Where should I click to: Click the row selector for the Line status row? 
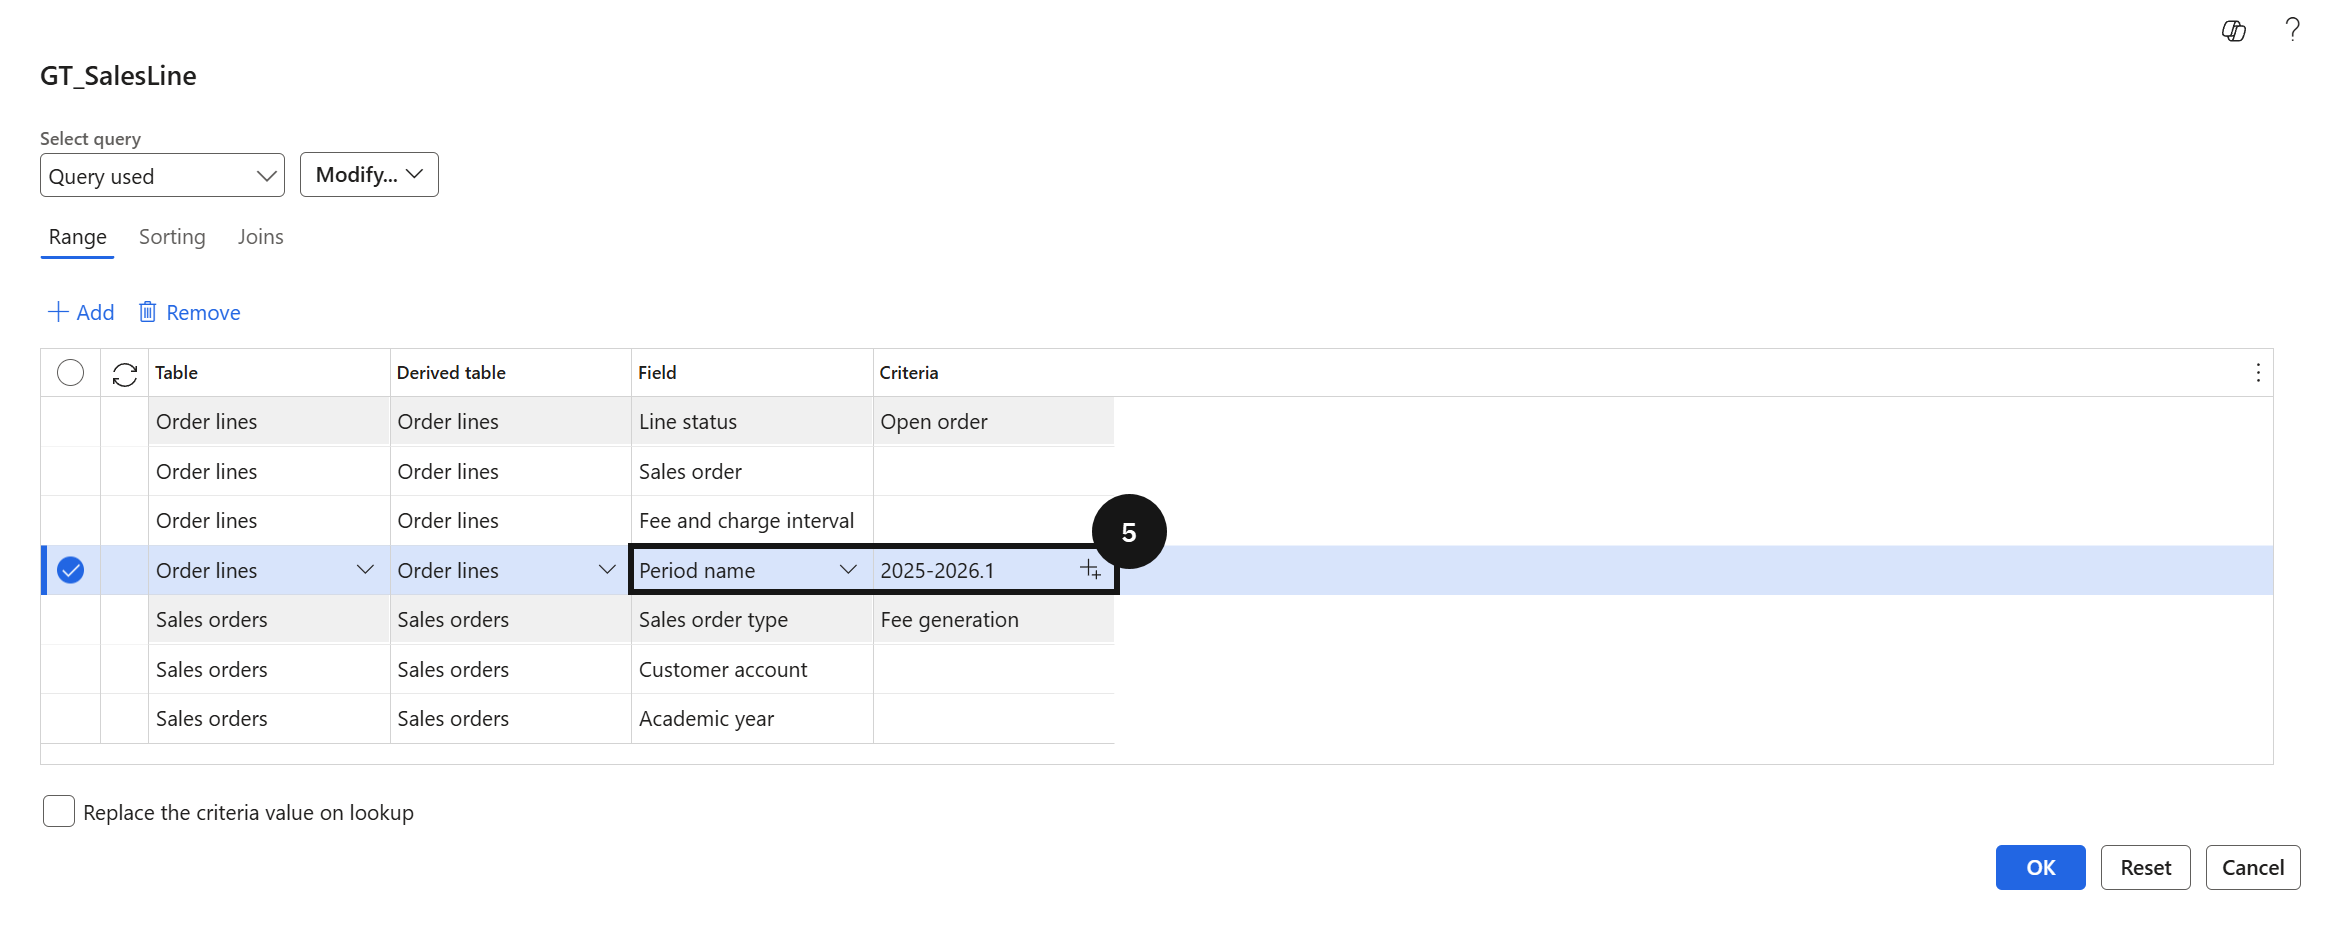click(70, 422)
